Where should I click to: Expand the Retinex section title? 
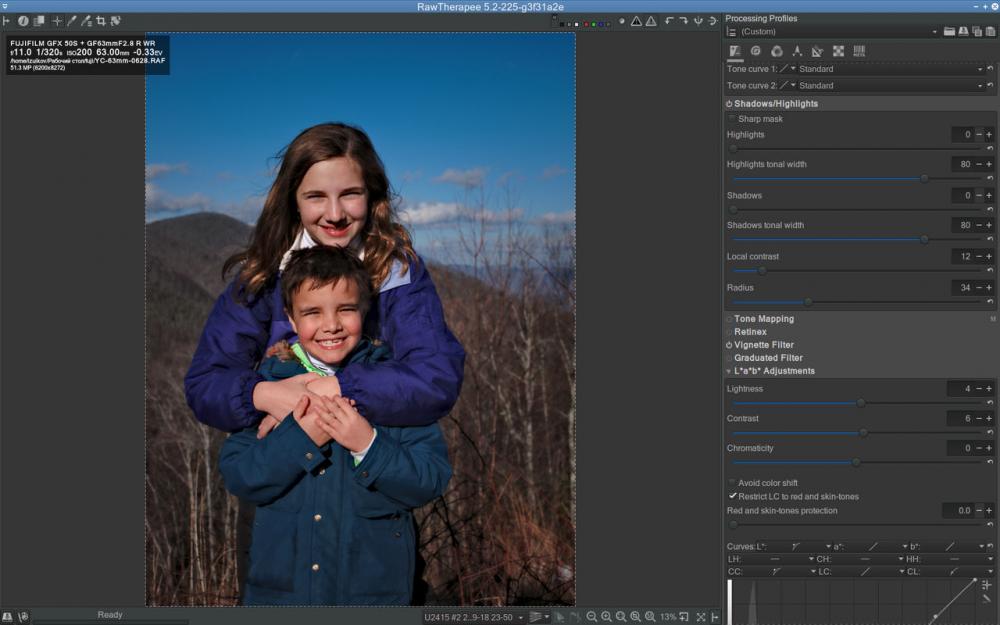[x=750, y=332]
